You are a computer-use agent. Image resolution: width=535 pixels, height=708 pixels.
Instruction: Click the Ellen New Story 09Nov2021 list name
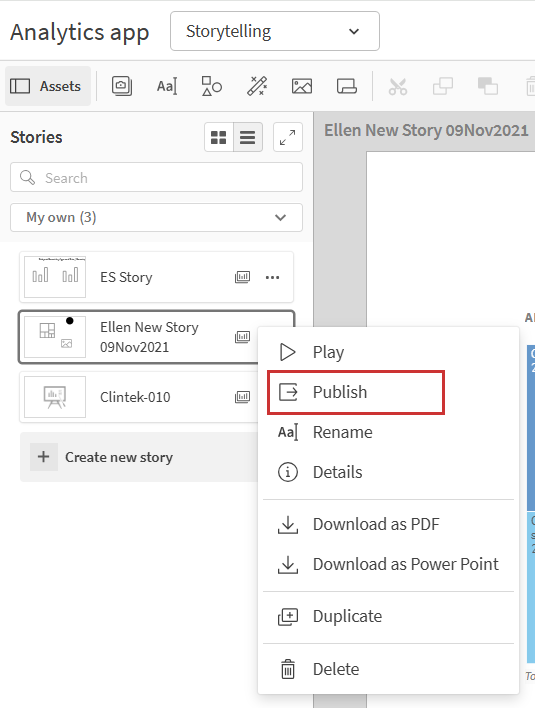pyautogui.click(x=149, y=337)
